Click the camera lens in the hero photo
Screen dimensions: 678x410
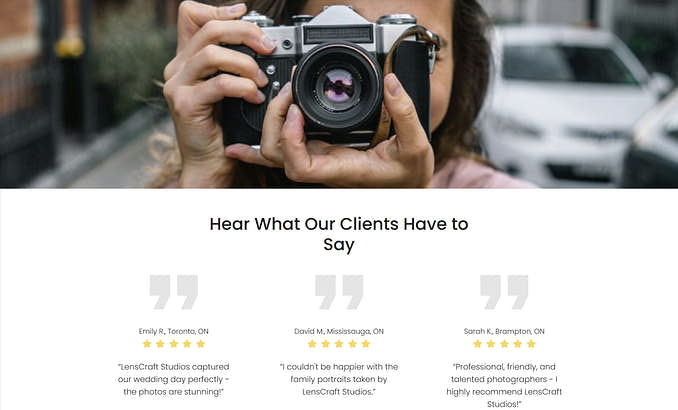(338, 86)
